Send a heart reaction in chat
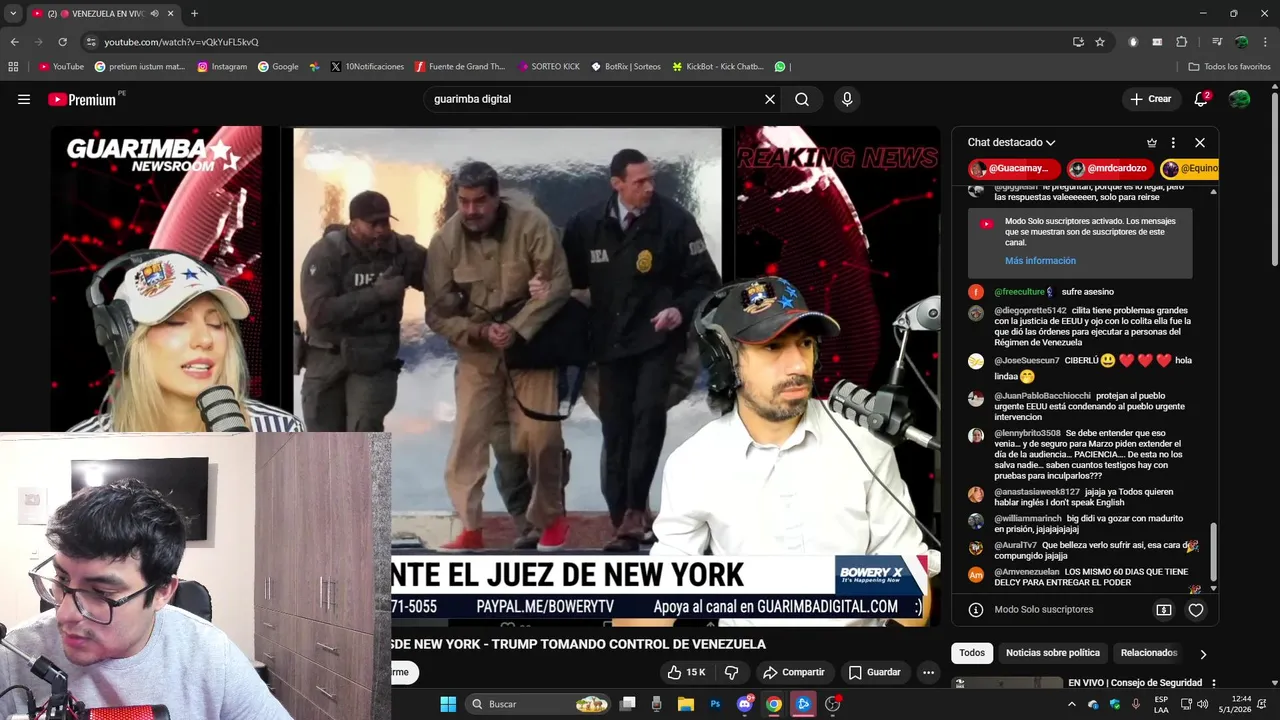This screenshot has height=720, width=1280. (x=1196, y=609)
